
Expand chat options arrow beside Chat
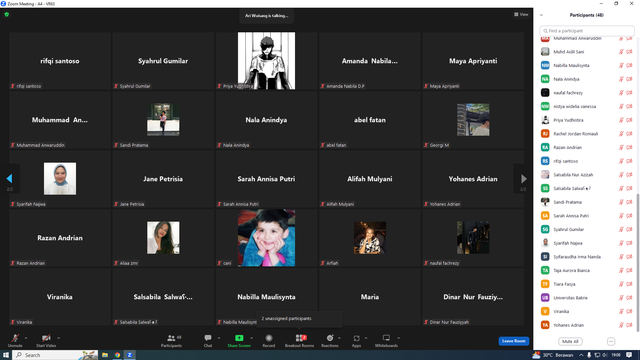coord(219,338)
